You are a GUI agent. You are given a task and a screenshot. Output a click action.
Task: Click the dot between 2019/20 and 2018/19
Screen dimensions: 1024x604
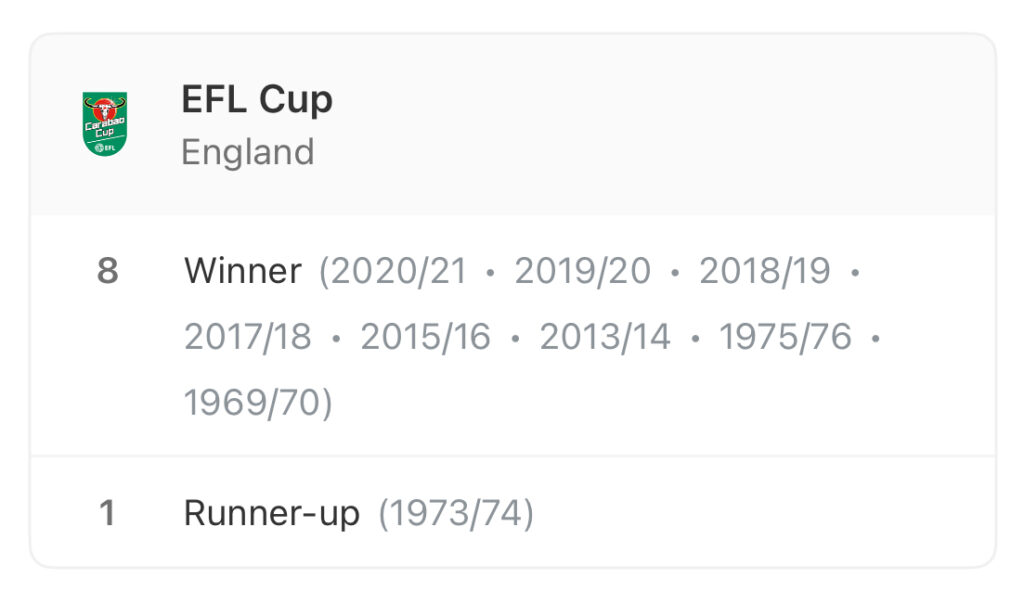[675, 272]
